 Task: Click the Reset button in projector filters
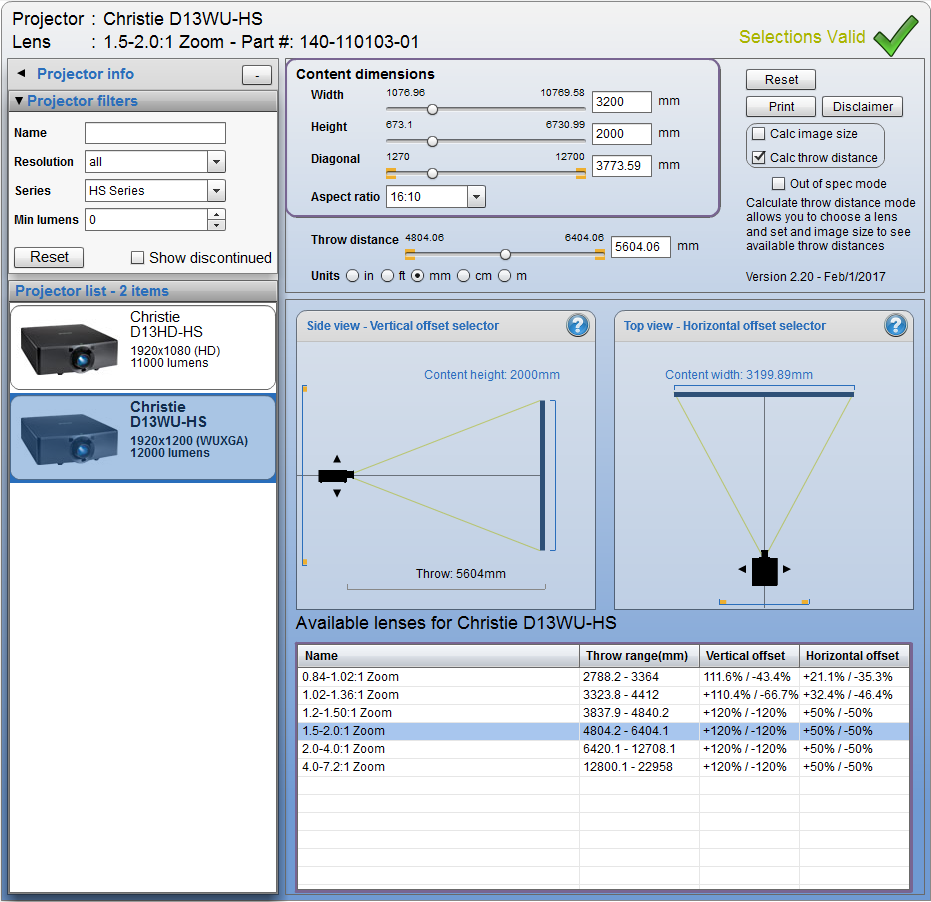coord(49,257)
